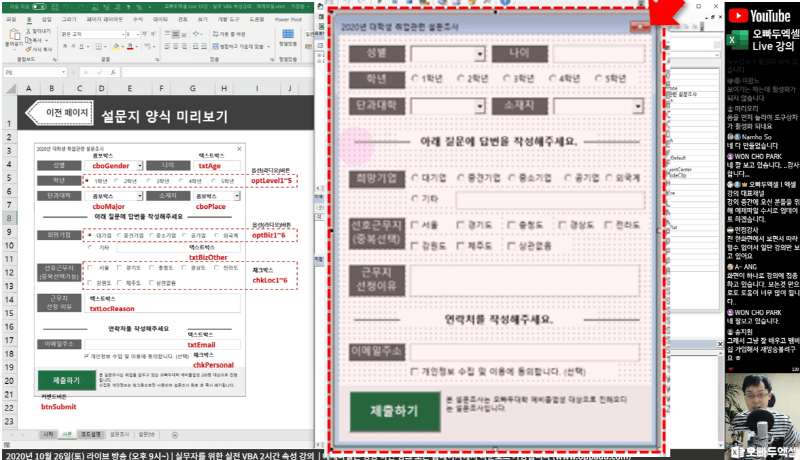The image size is (800, 460).
Task: Click the Save icon in Excel title bar
Action: coord(55,7)
